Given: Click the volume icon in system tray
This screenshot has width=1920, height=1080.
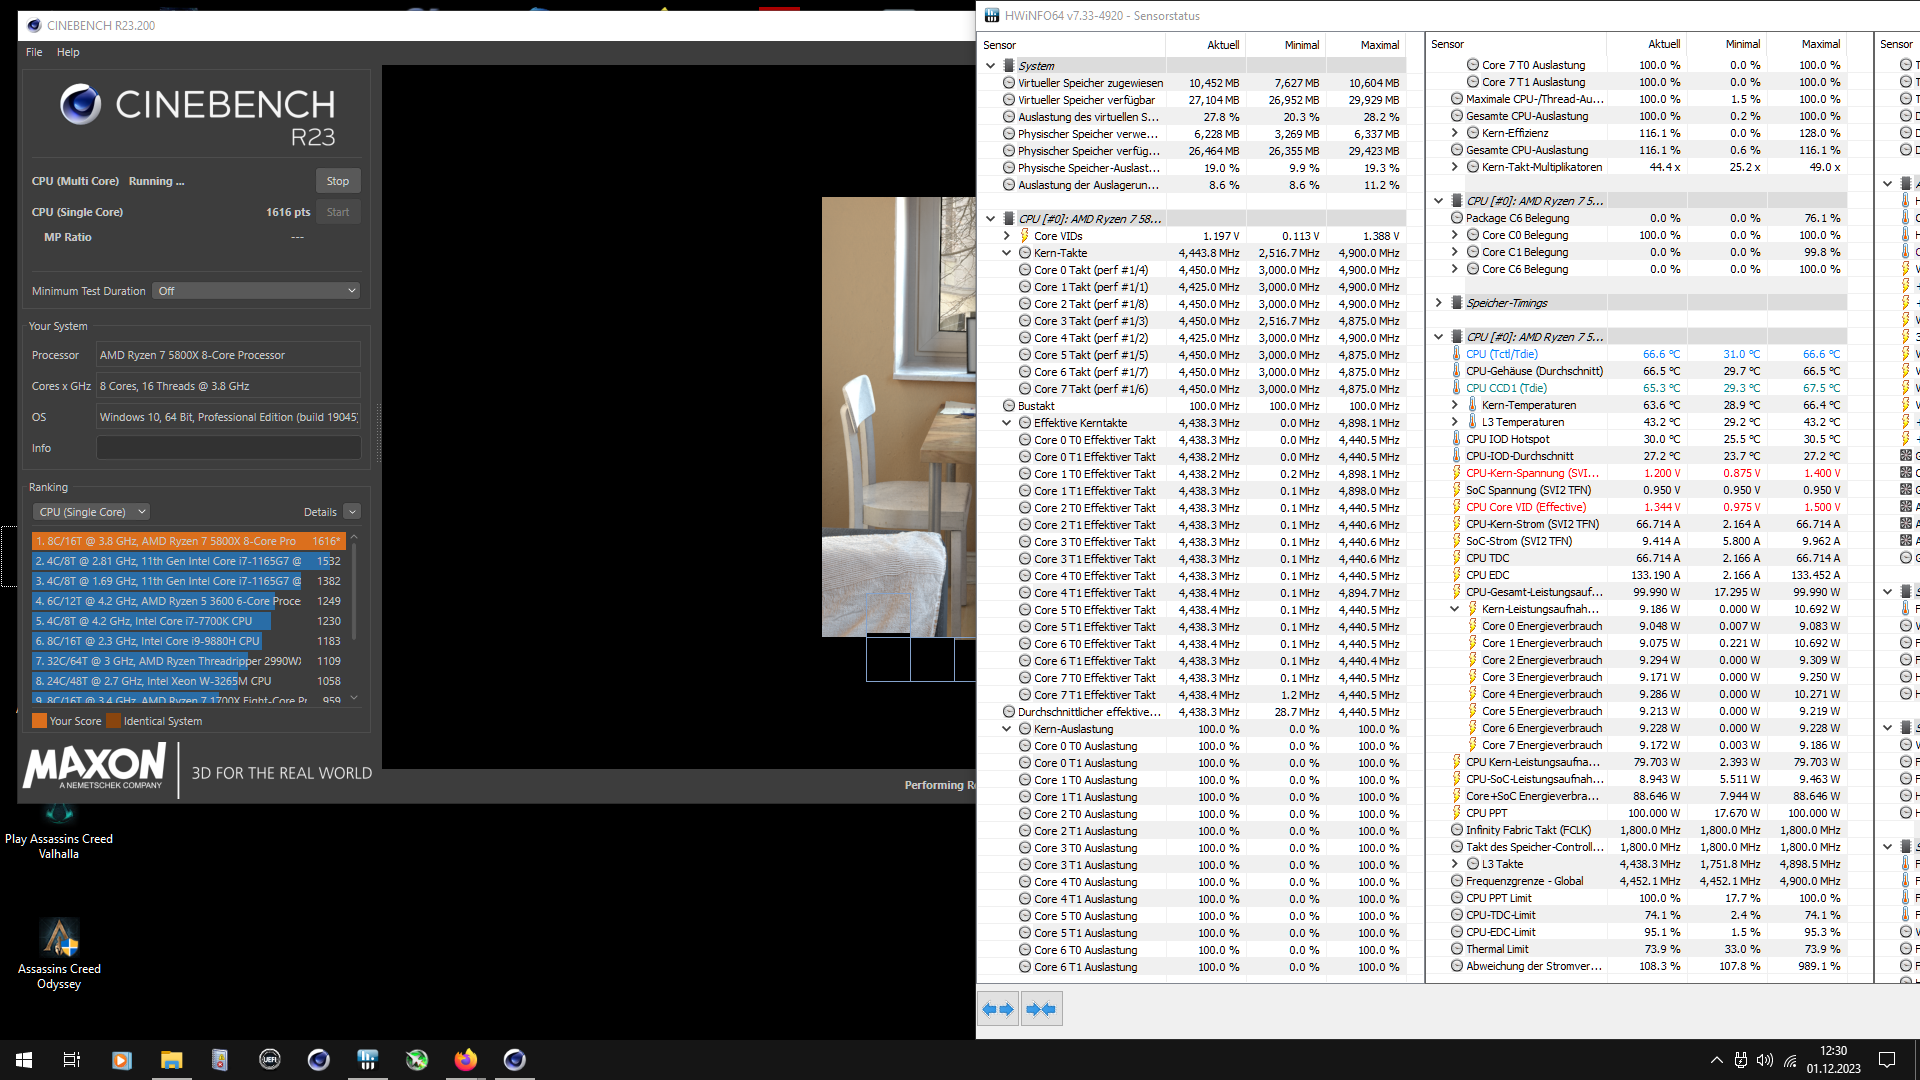Looking at the screenshot, I should (x=1764, y=1060).
